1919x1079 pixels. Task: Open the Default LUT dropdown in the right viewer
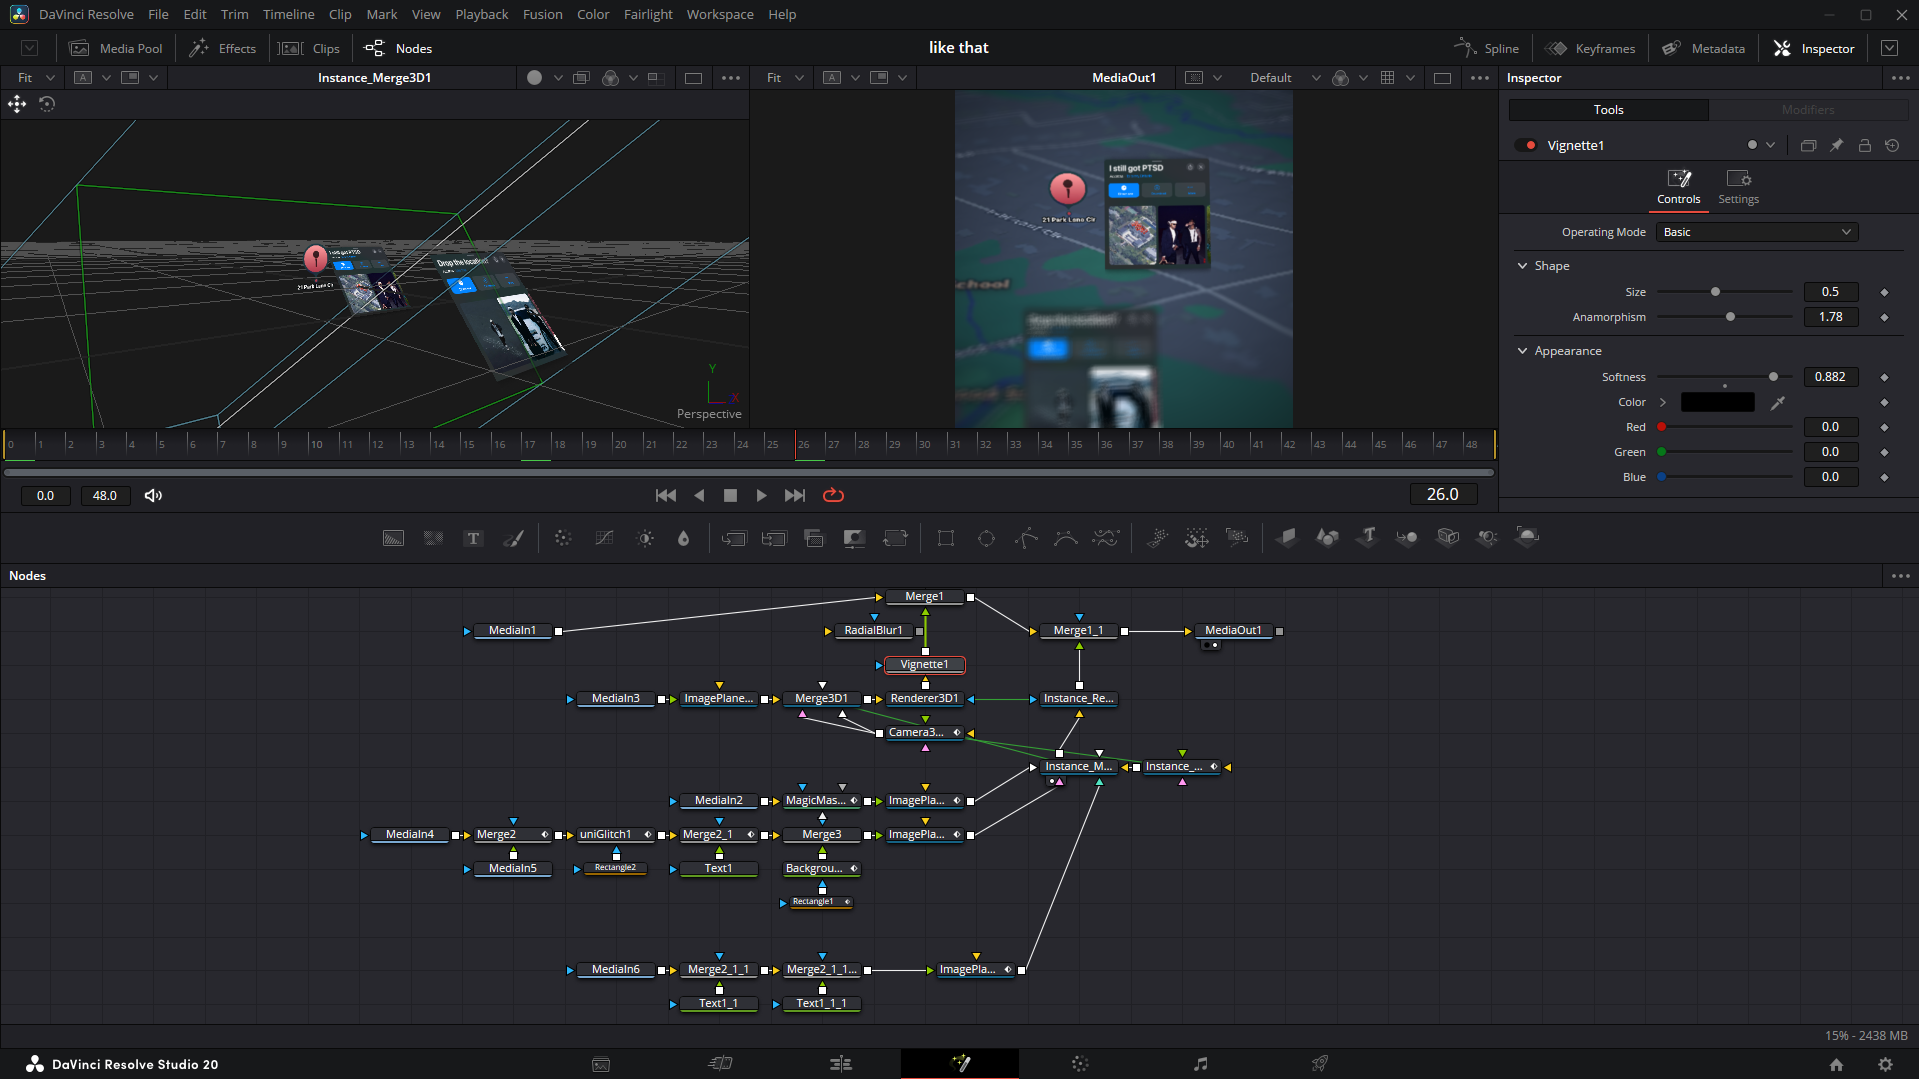coord(1284,77)
